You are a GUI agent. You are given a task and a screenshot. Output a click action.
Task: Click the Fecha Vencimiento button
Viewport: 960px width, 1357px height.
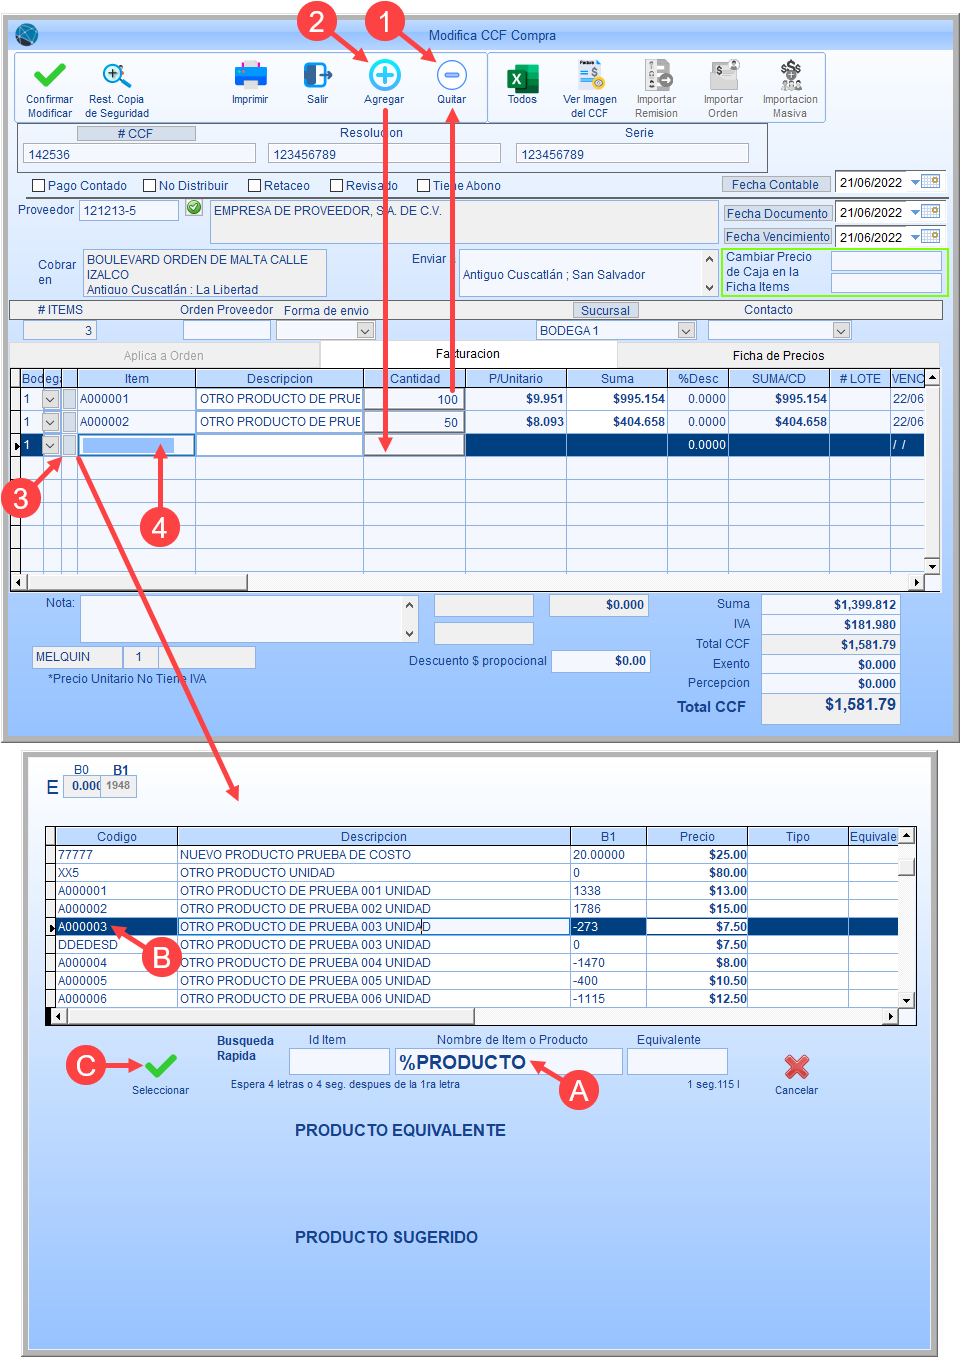pos(777,237)
